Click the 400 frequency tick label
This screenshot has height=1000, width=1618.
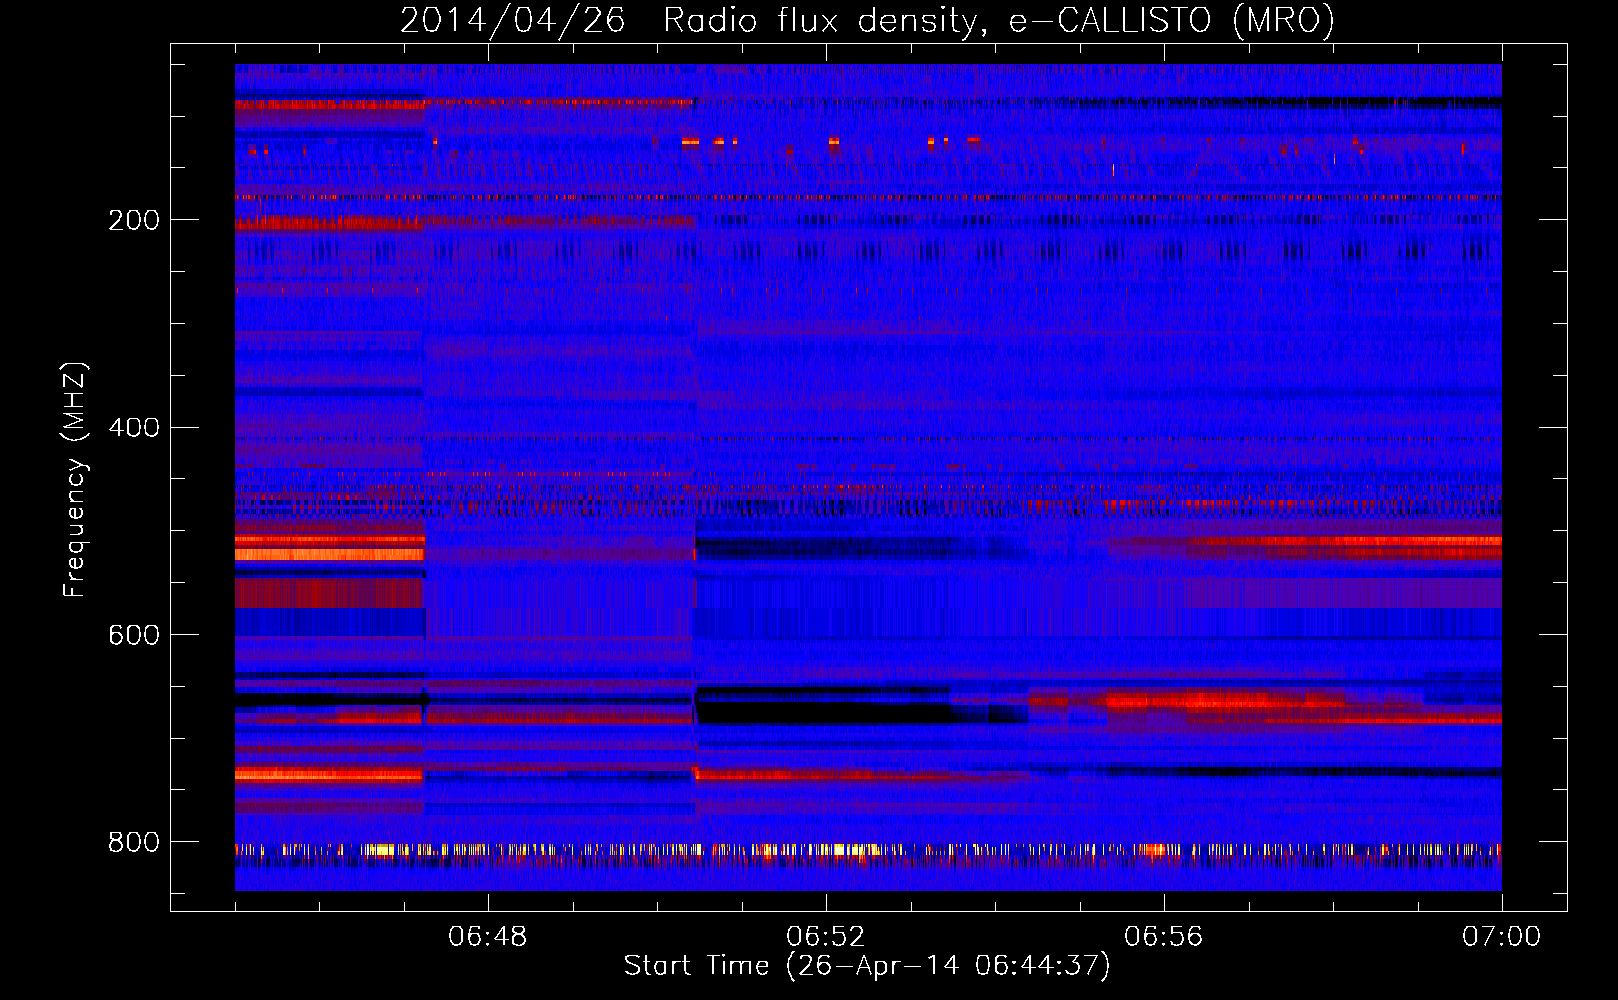(x=134, y=428)
